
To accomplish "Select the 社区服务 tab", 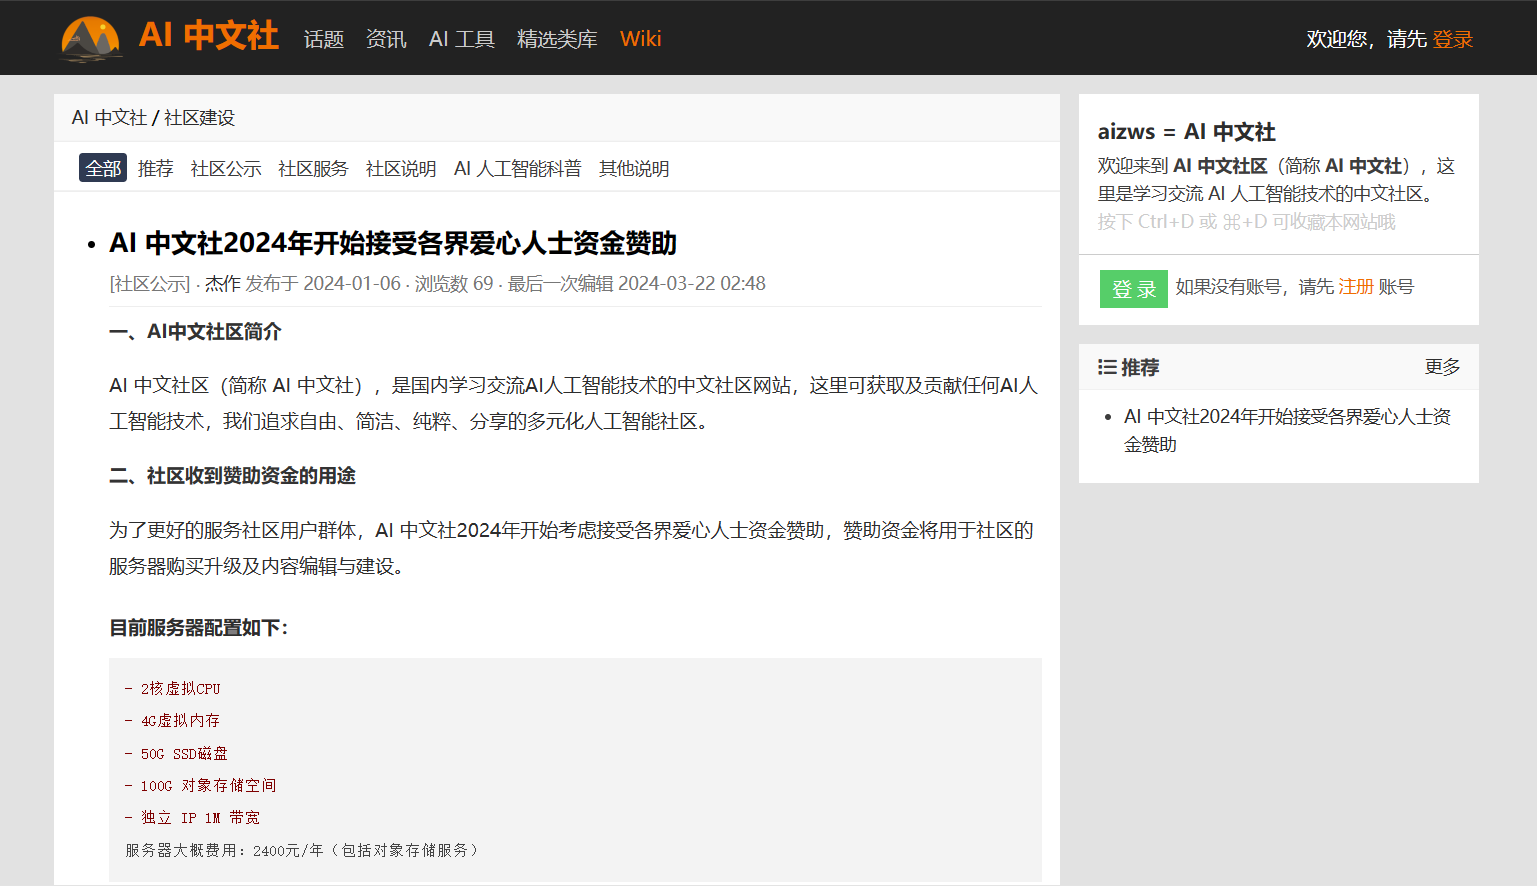I will click(313, 168).
